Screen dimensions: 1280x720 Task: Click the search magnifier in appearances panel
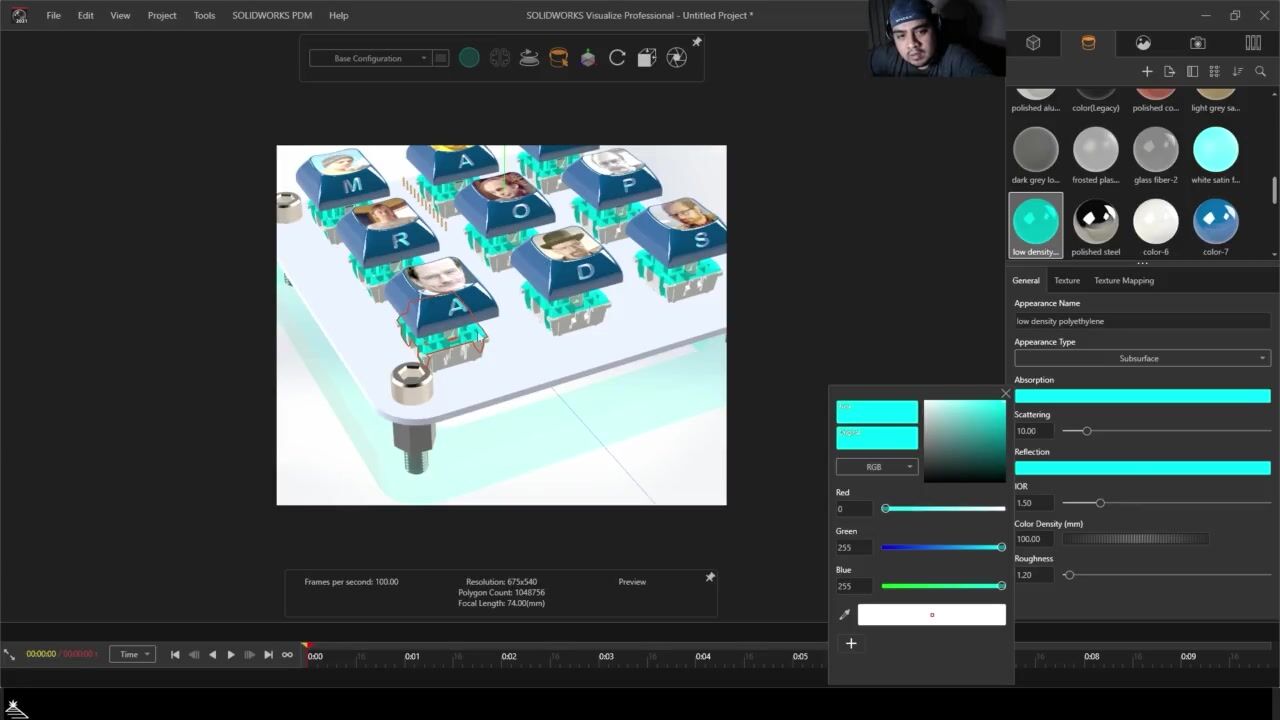click(1260, 72)
